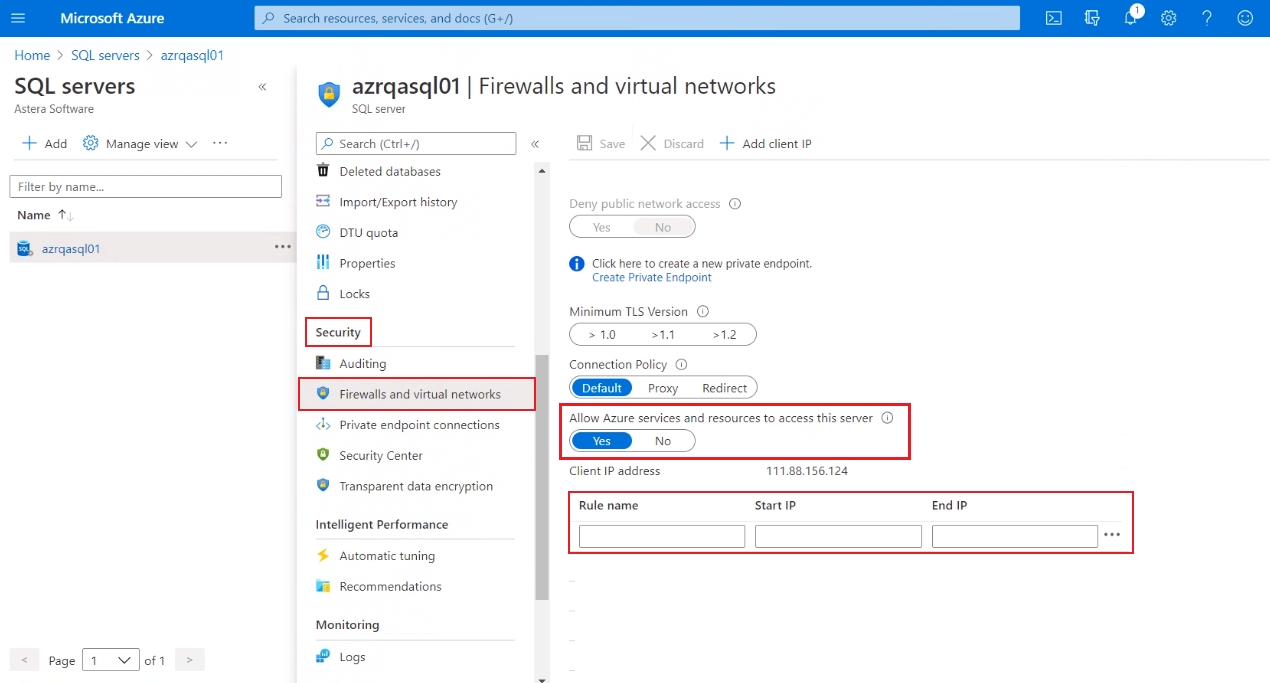Open Transparent data encryption
Image resolution: width=1270 pixels, height=683 pixels.
[416, 486]
